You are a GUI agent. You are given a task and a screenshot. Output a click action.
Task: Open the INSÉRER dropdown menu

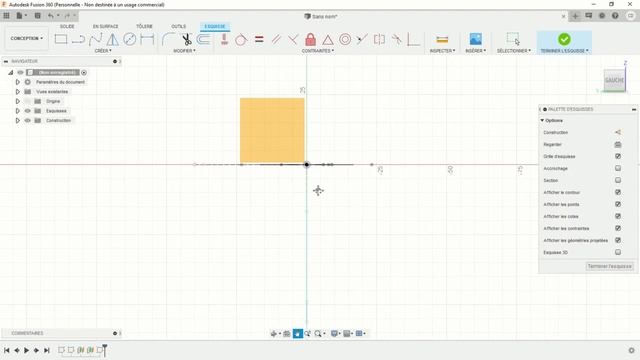coord(476,51)
